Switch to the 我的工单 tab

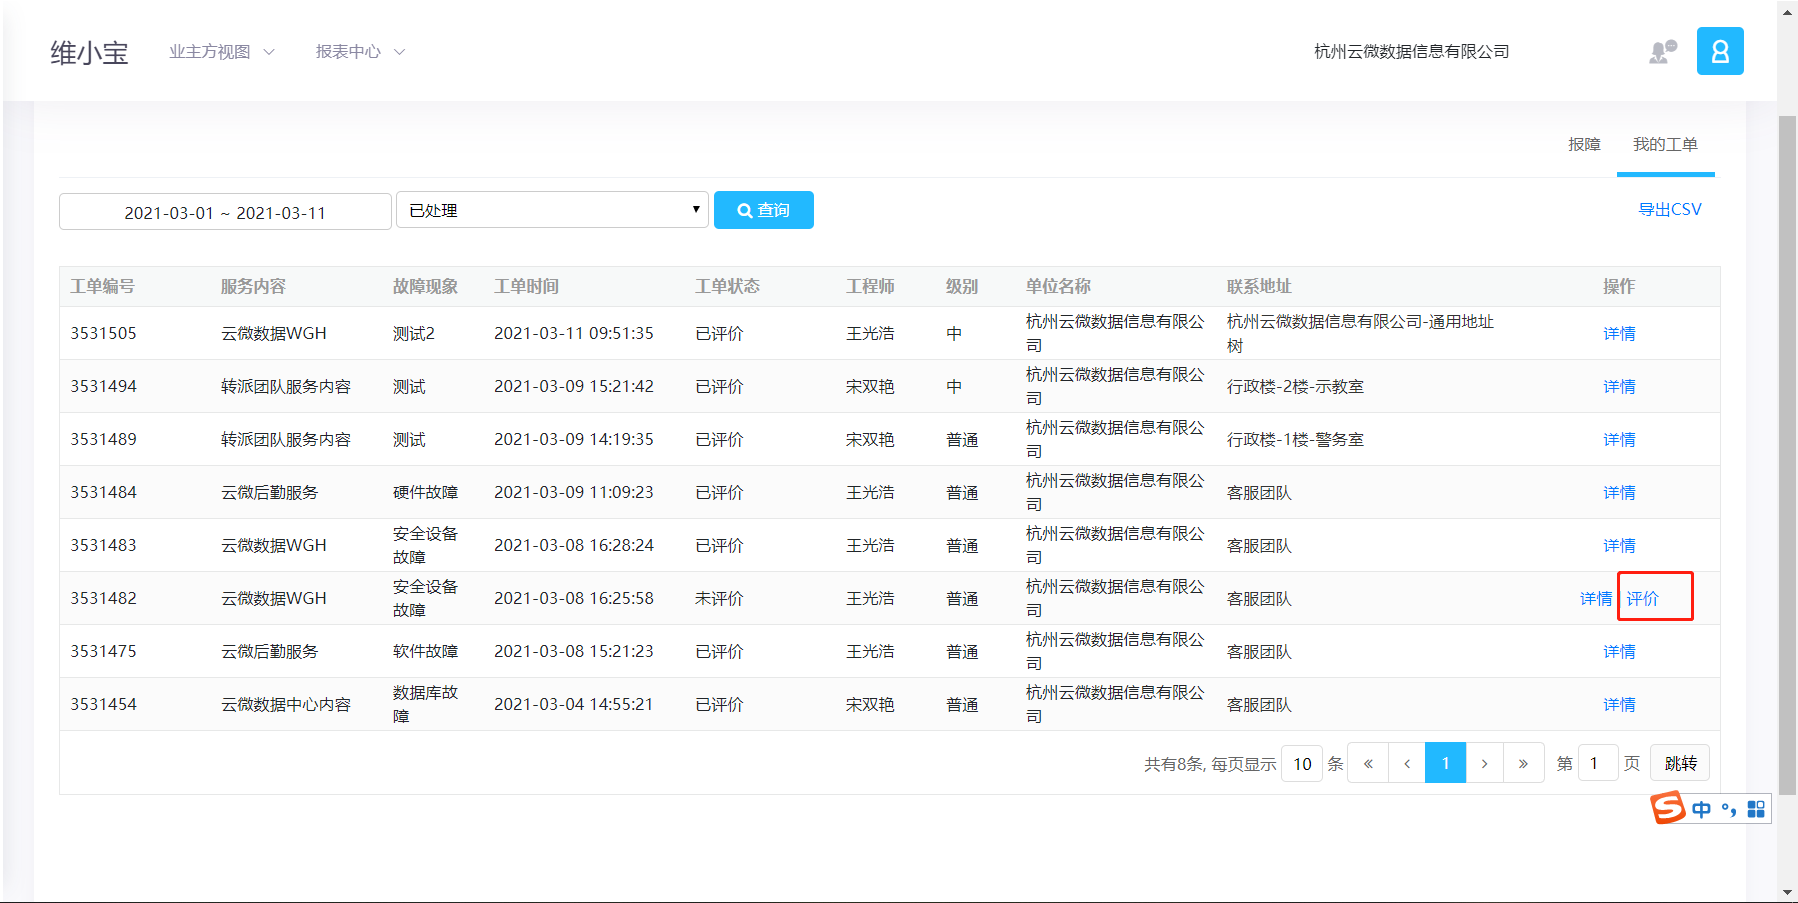[1665, 145]
